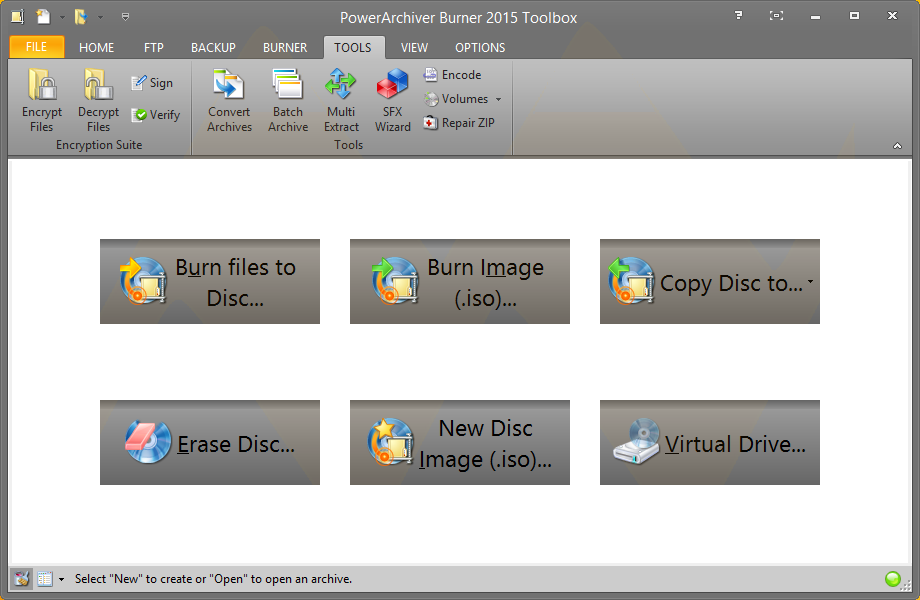
Task: Launch the Batch Archive tool
Action: click(x=288, y=100)
